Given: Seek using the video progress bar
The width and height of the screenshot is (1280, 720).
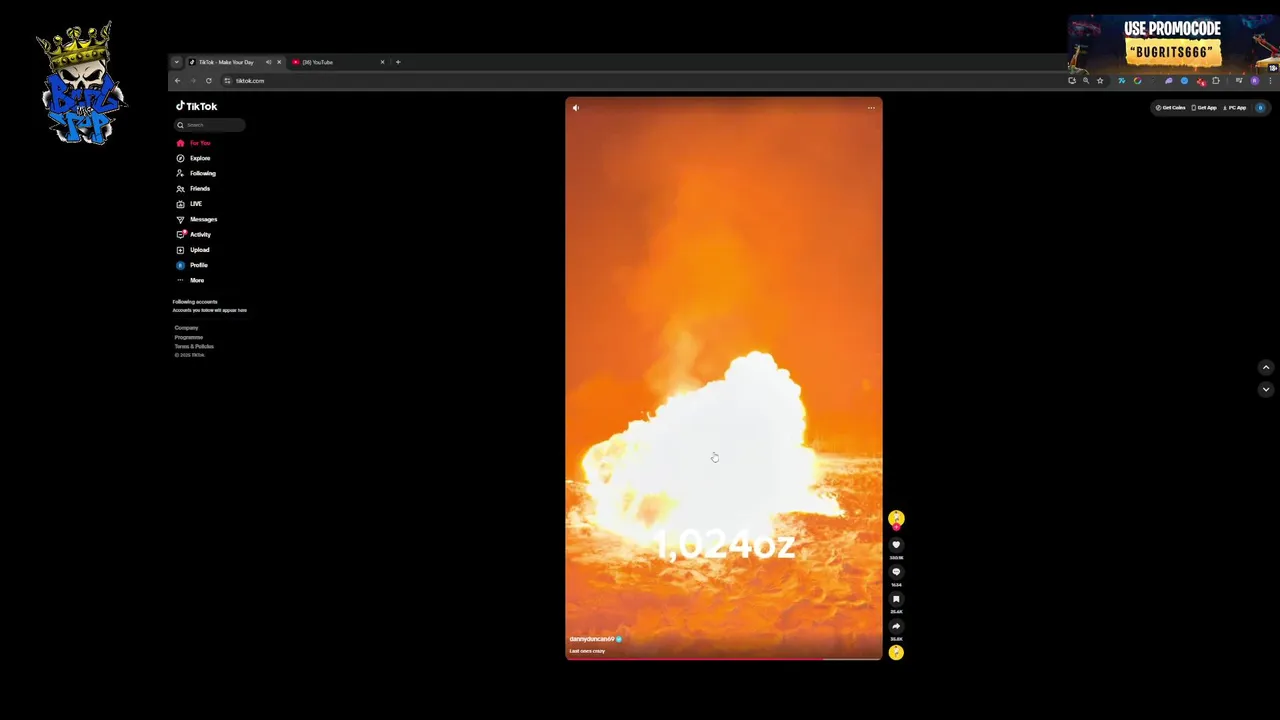Looking at the screenshot, I should click(724, 659).
